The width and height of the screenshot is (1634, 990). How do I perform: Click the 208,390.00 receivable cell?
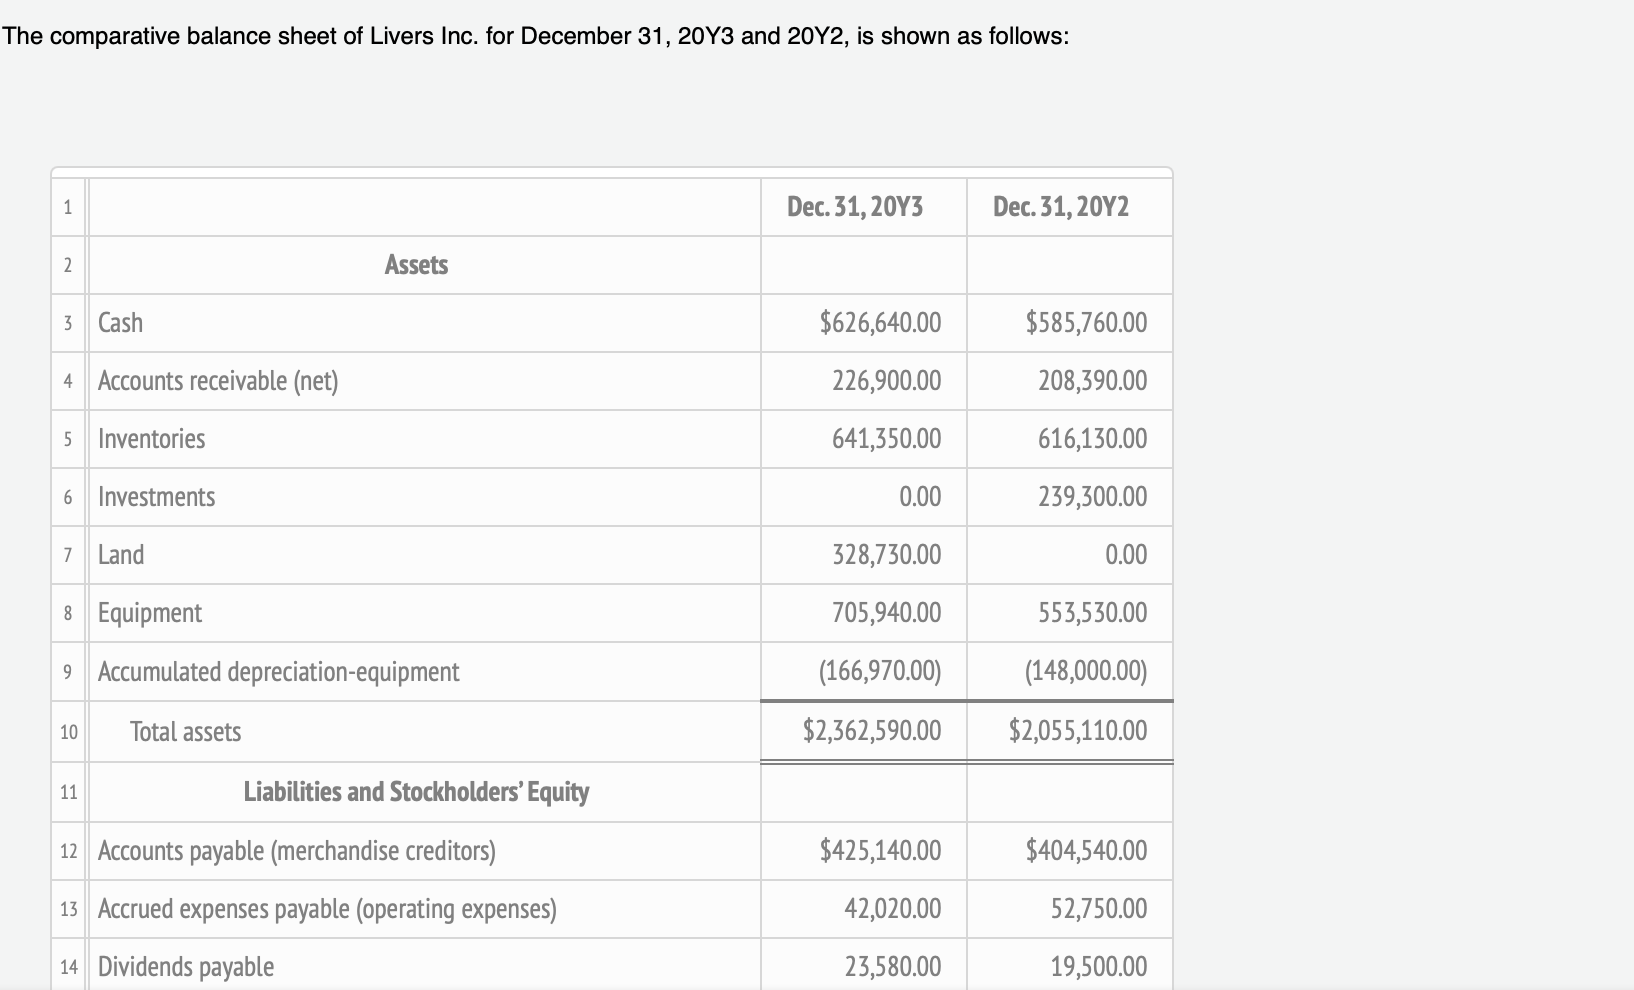(x=1092, y=381)
